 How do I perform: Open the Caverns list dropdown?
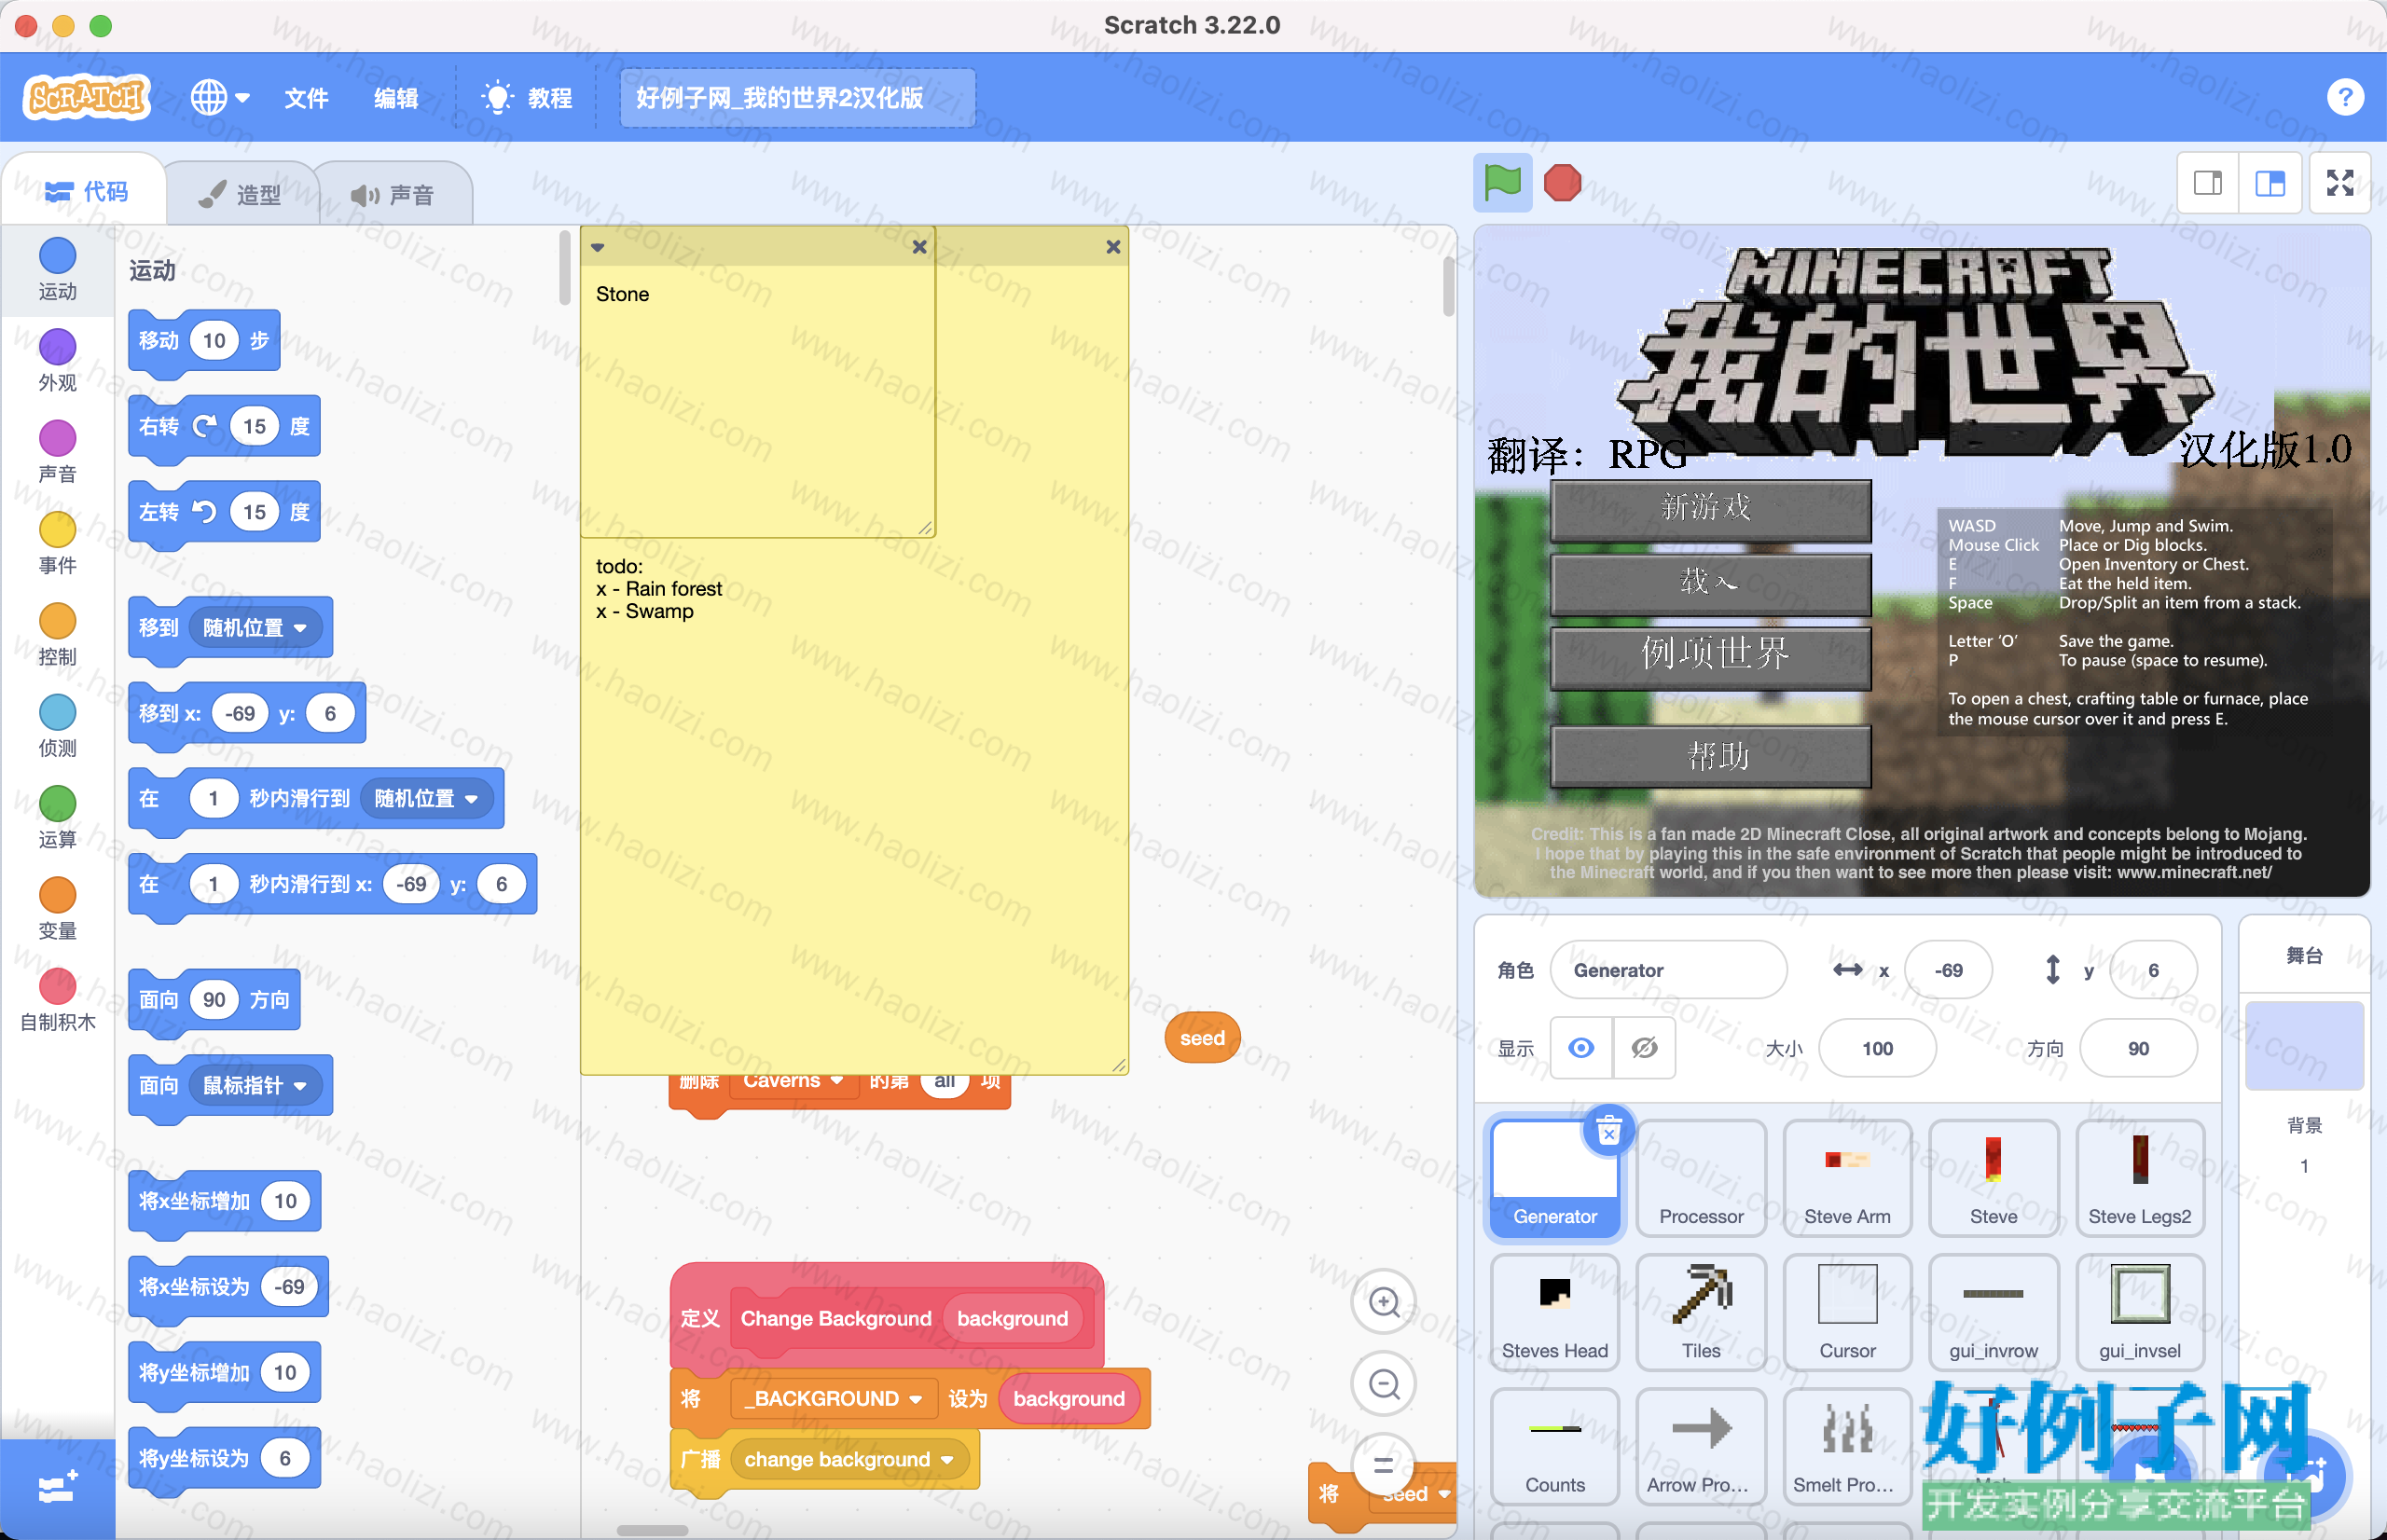tap(793, 1082)
